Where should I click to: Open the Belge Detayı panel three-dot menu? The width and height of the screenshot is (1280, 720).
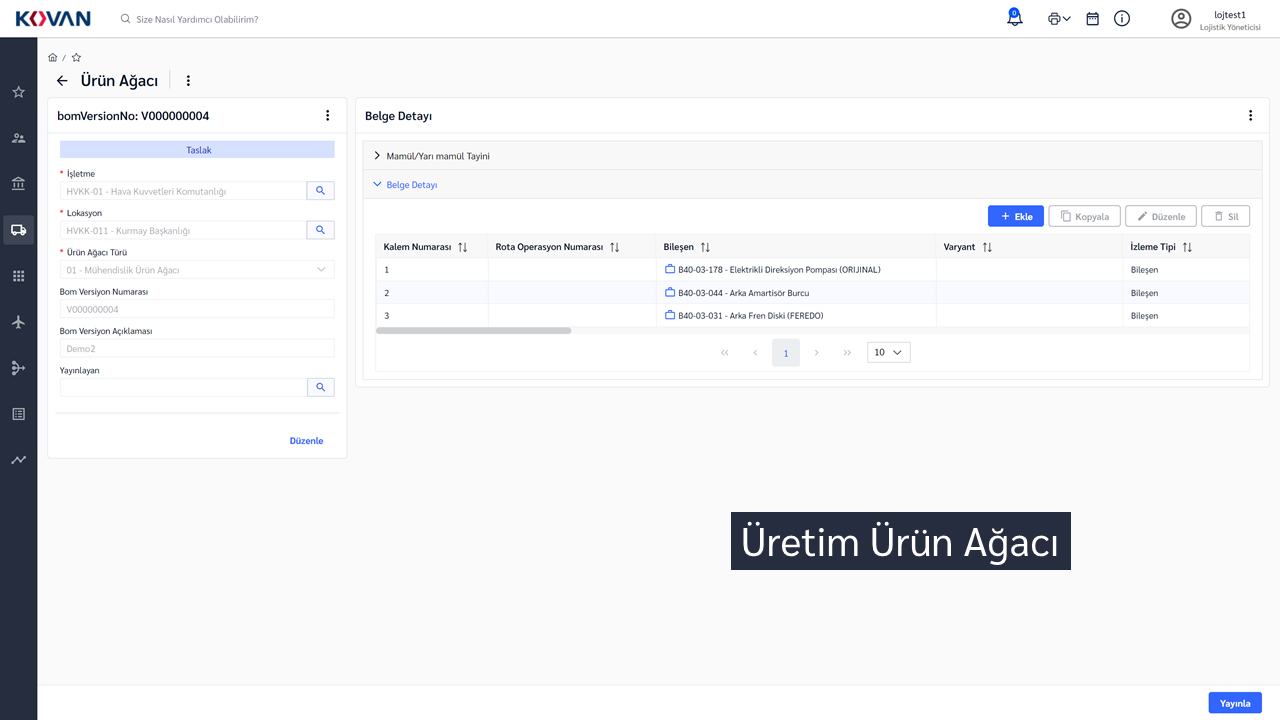point(1250,116)
